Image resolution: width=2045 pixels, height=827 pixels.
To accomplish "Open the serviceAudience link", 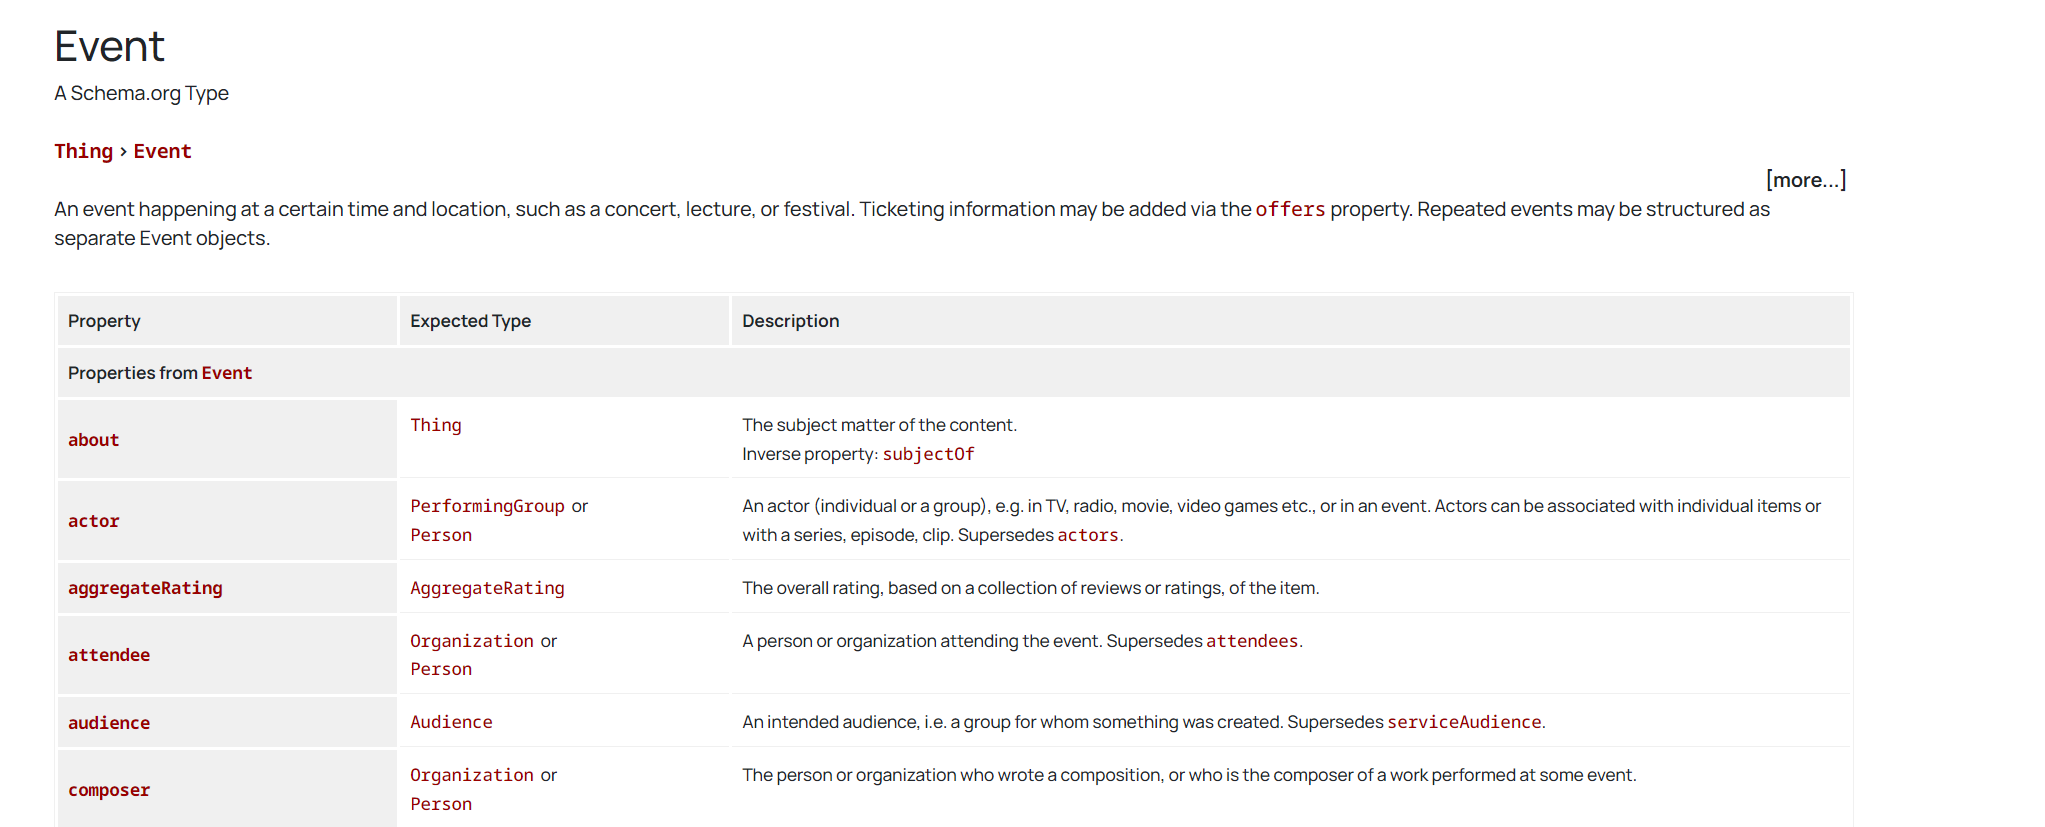I will pos(1463,722).
